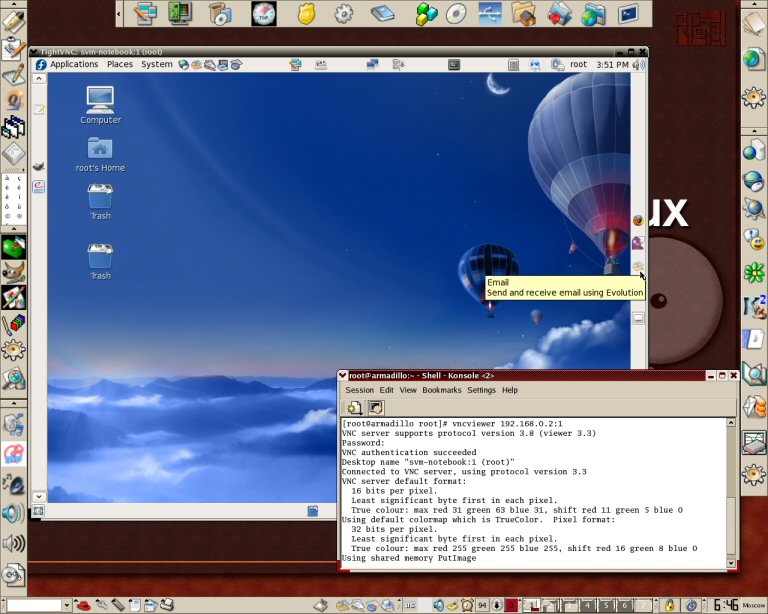This screenshot has width=768, height=614.
Task: Click the 6:46 clock in bottom taskbar
Action: tap(726, 606)
